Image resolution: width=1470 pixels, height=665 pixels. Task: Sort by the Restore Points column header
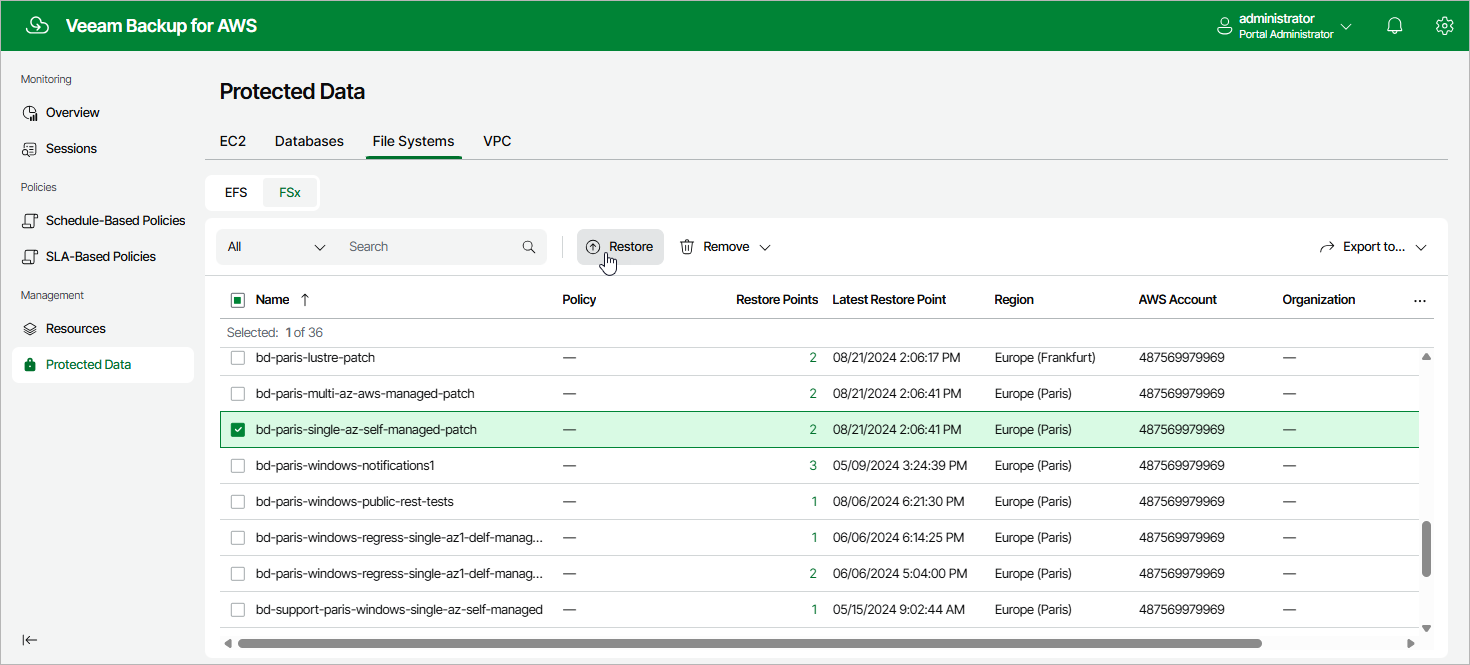click(777, 300)
